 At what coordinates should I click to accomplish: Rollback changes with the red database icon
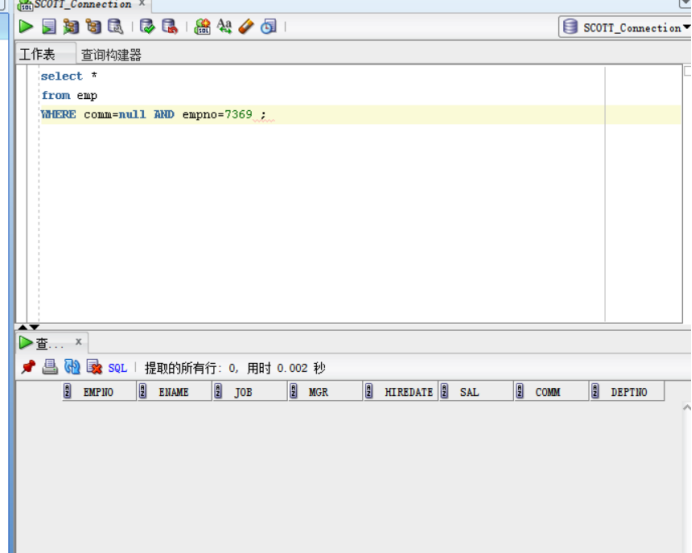pyautogui.click(x=169, y=27)
